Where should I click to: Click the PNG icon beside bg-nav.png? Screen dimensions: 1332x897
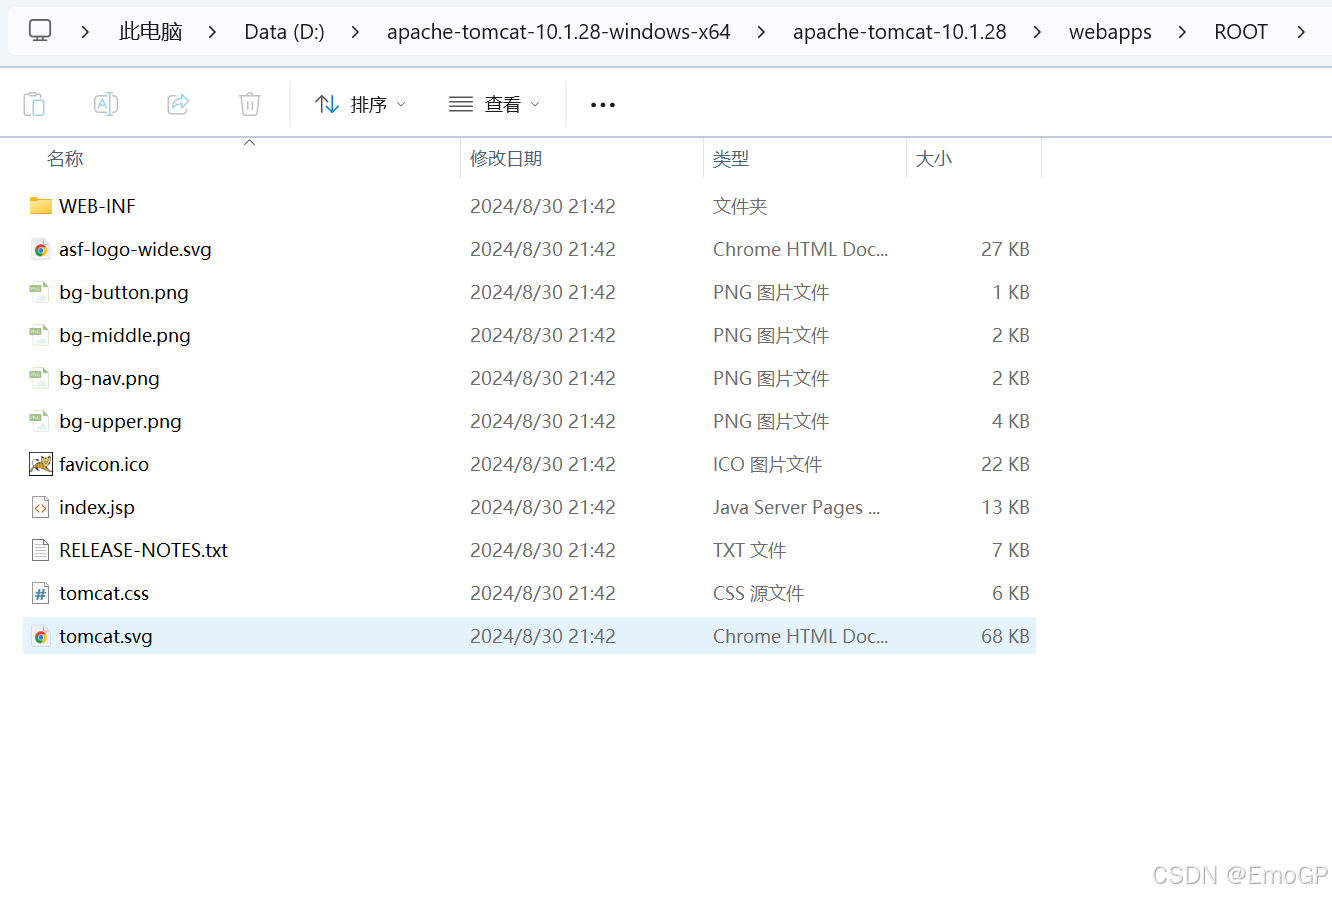[39, 378]
